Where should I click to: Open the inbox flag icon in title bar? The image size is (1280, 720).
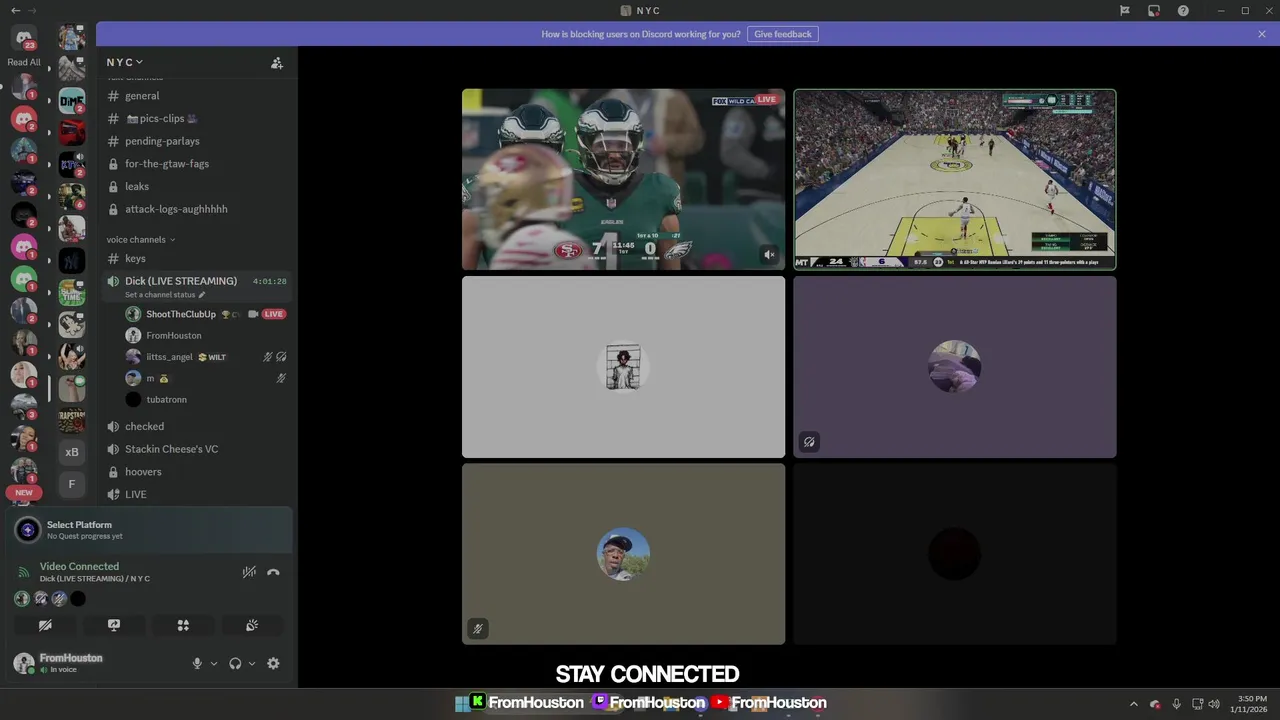pos(1124,10)
